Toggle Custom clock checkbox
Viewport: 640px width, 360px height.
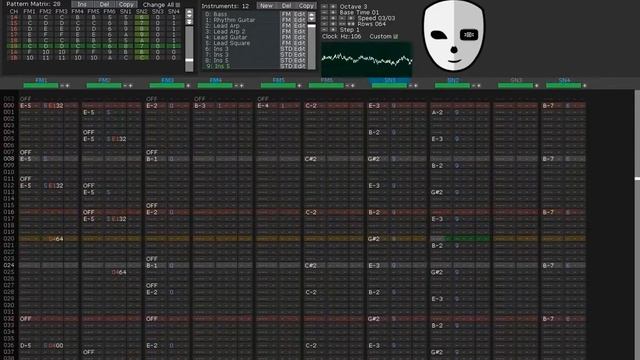coord(395,36)
